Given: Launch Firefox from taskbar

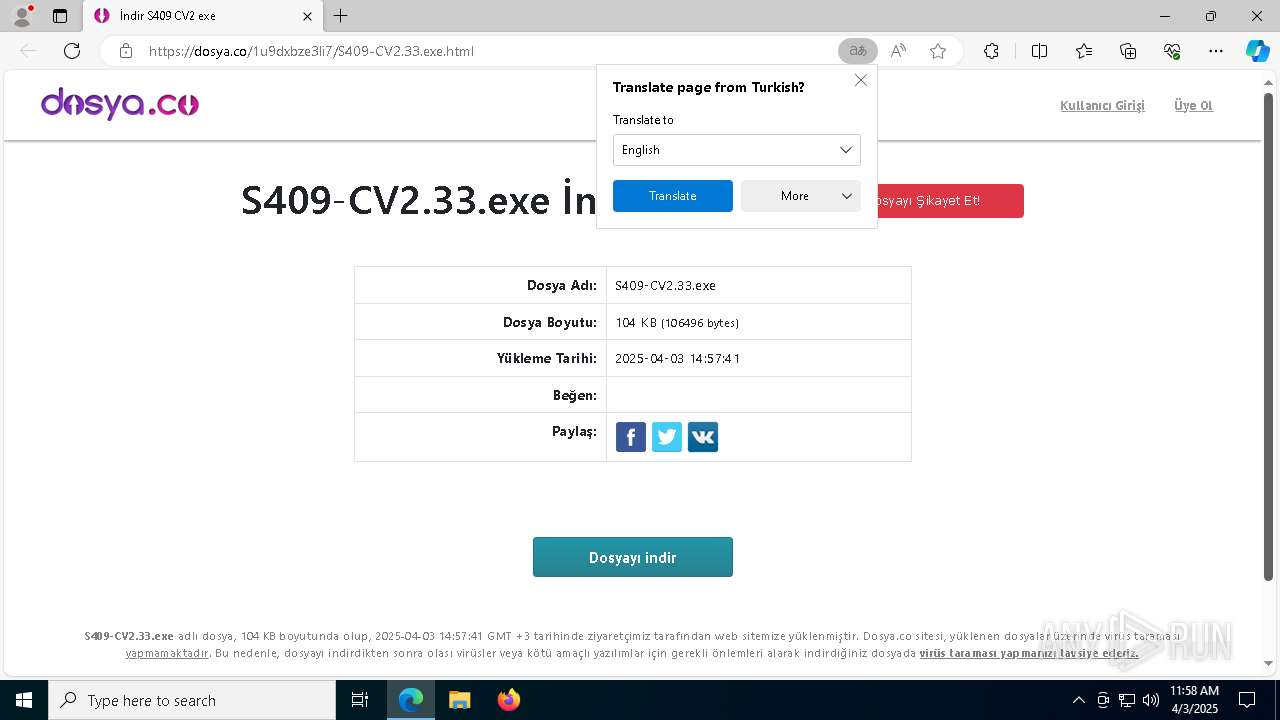Looking at the screenshot, I should coord(508,700).
